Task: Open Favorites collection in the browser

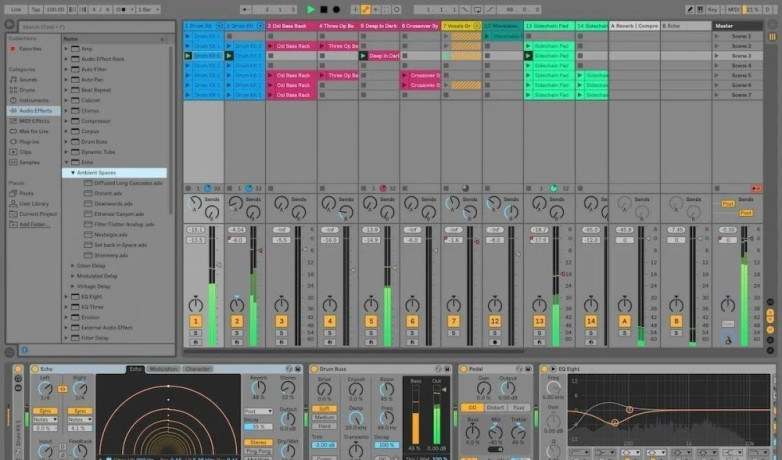Action: tap(30, 48)
